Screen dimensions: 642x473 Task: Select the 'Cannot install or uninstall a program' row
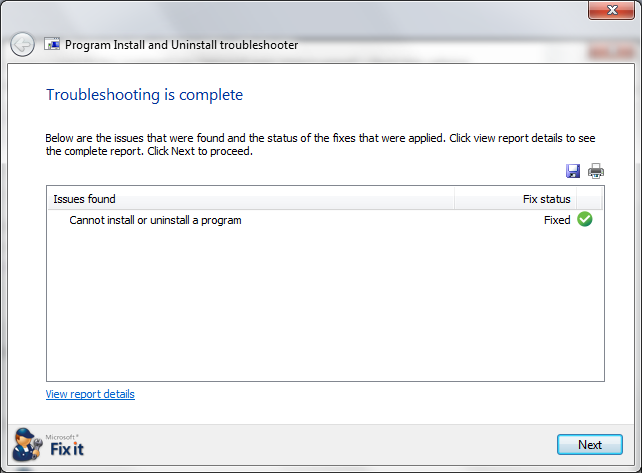click(x=325, y=220)
